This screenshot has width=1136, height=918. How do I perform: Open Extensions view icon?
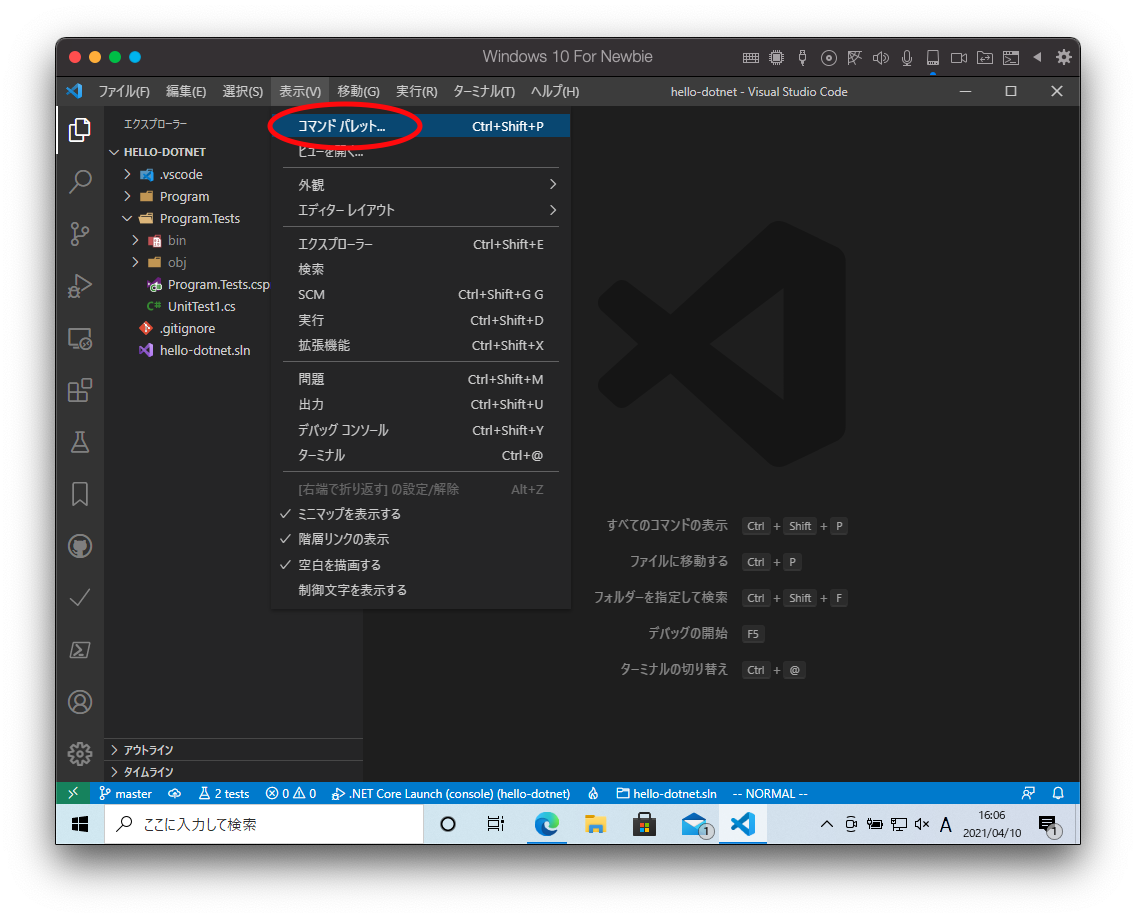(80, 391)
